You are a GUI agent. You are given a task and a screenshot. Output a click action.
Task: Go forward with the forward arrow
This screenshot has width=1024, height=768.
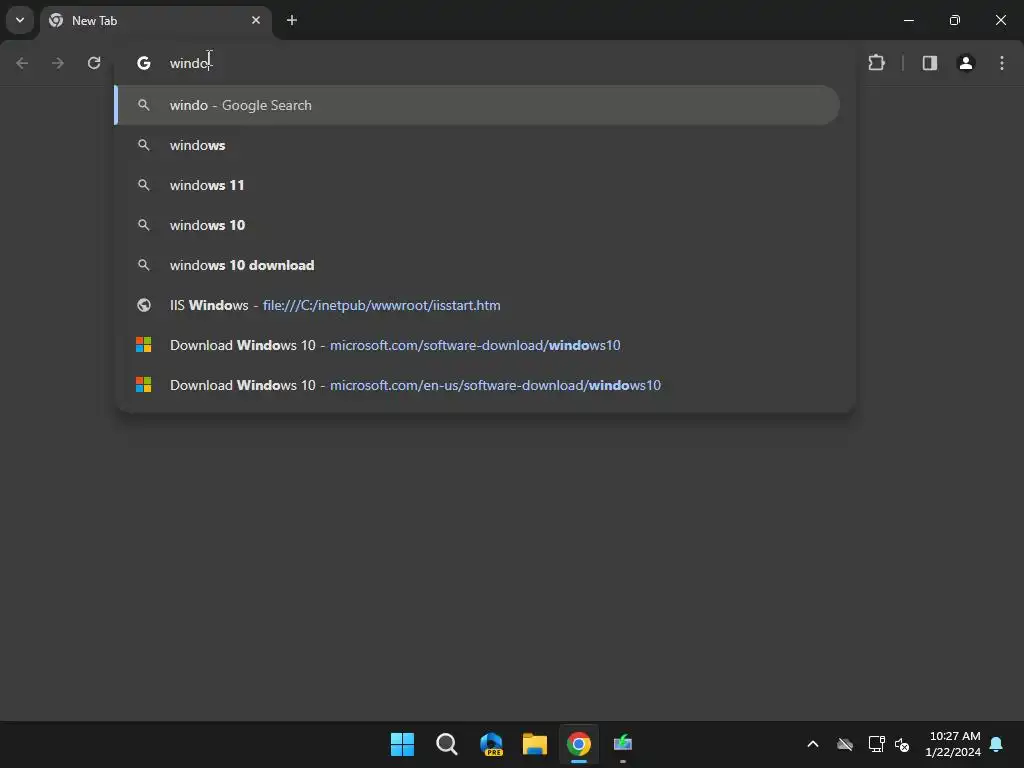coord(58,63)
